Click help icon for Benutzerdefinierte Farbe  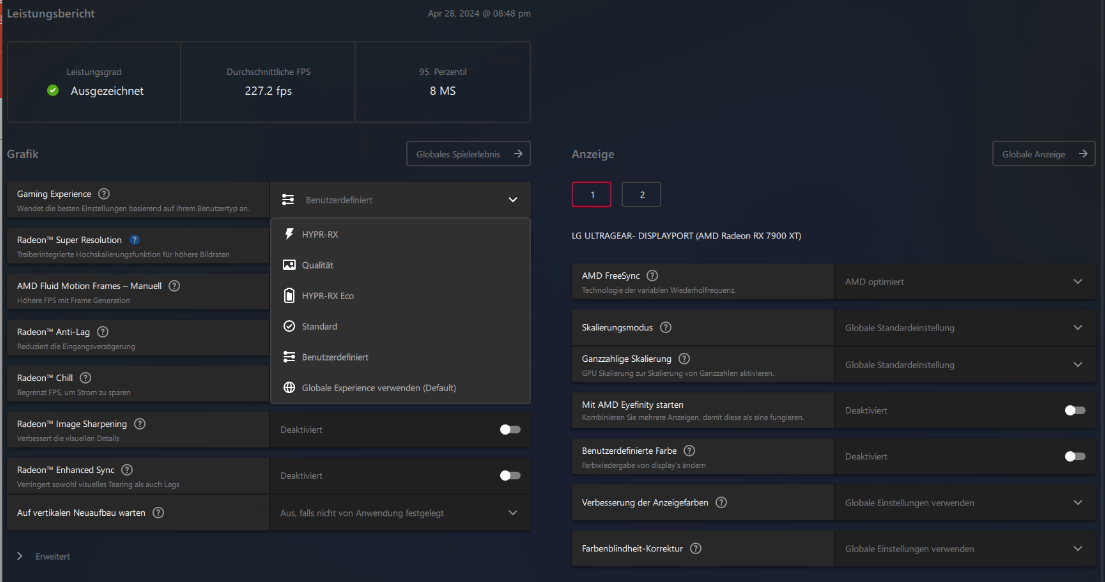689,451
